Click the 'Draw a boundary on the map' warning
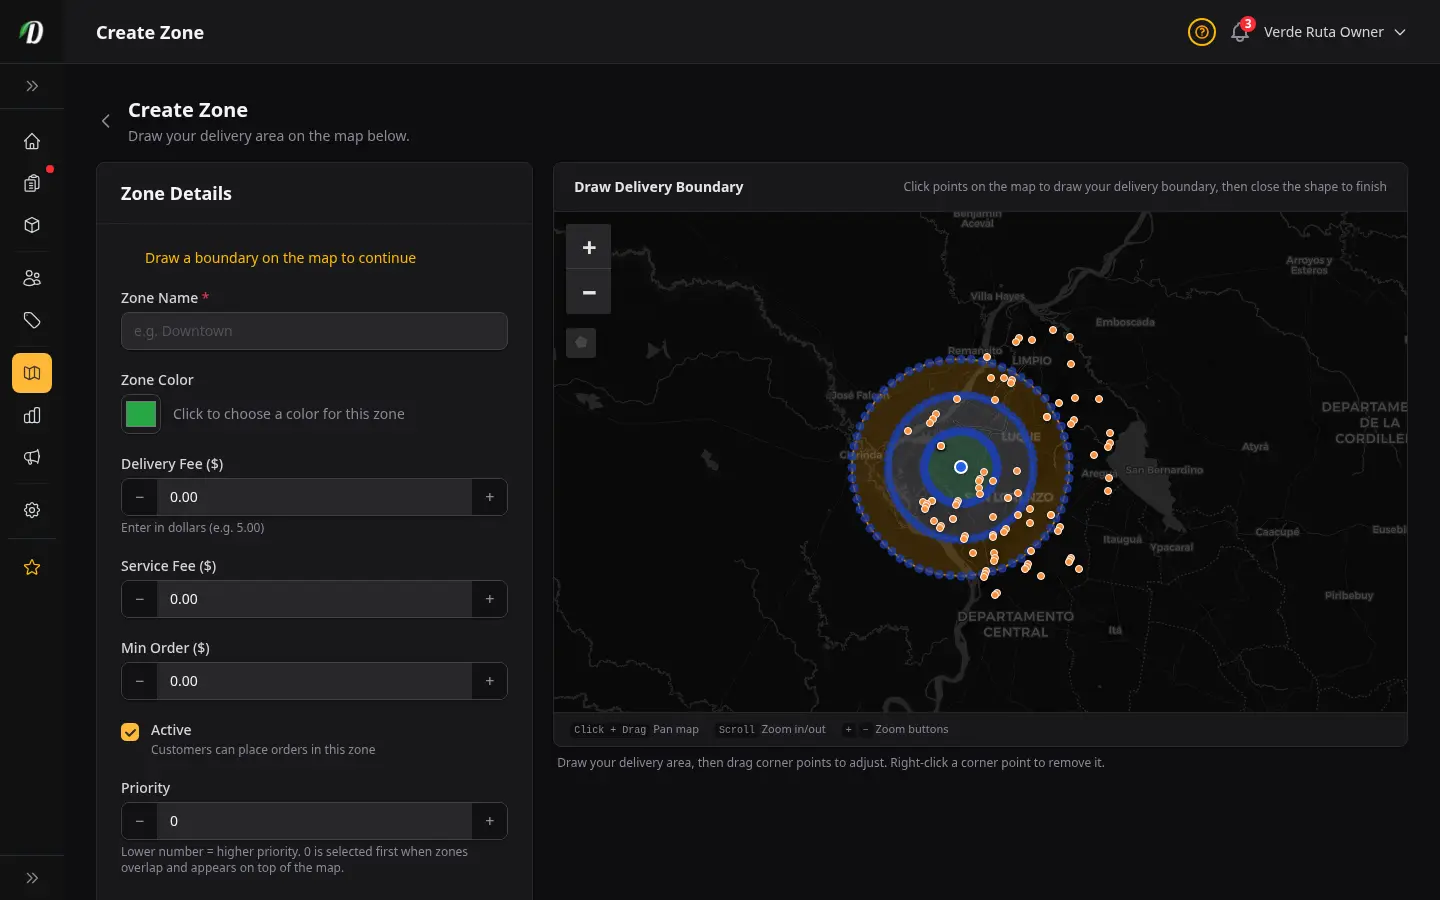The image size is (1440, 900). [x=280, y=258]
